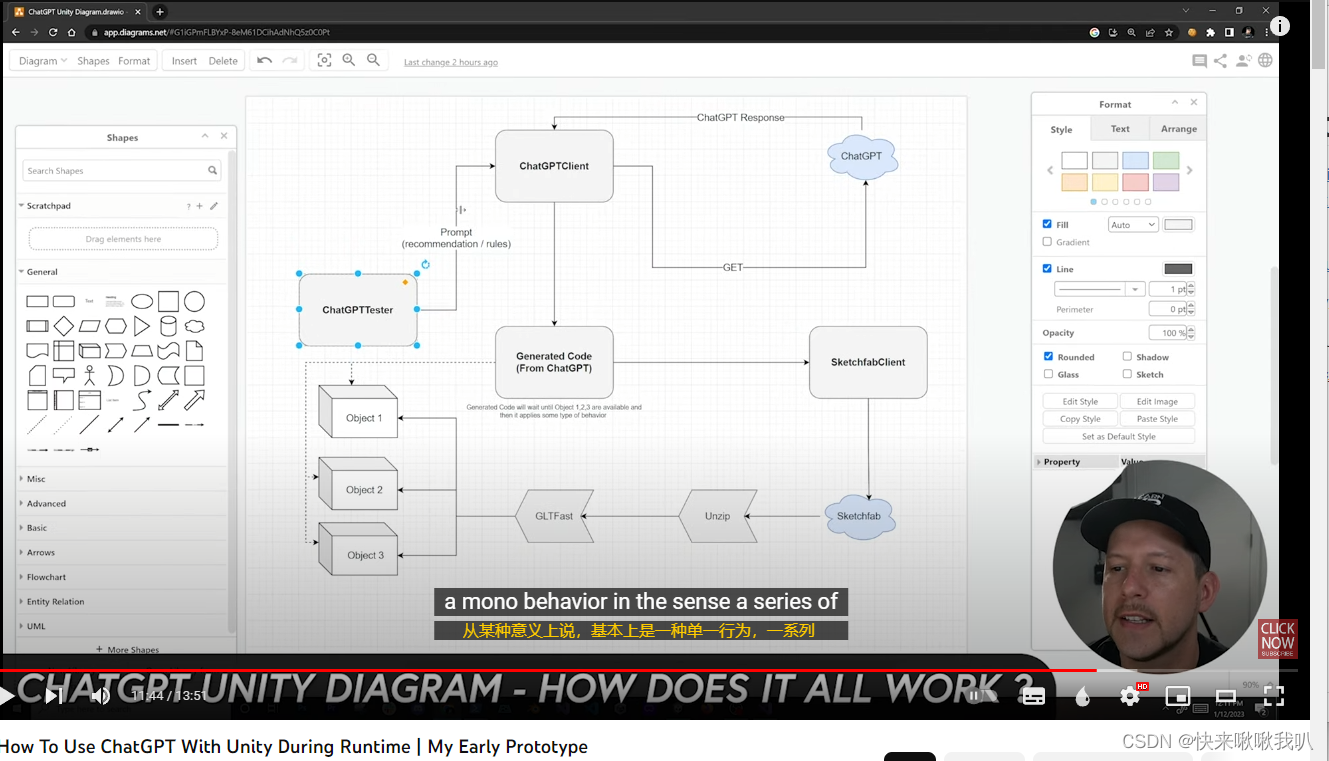Enable the Glass checkbox
The width and height of the screenshot is (1329, 761).
click(1048, 374)
